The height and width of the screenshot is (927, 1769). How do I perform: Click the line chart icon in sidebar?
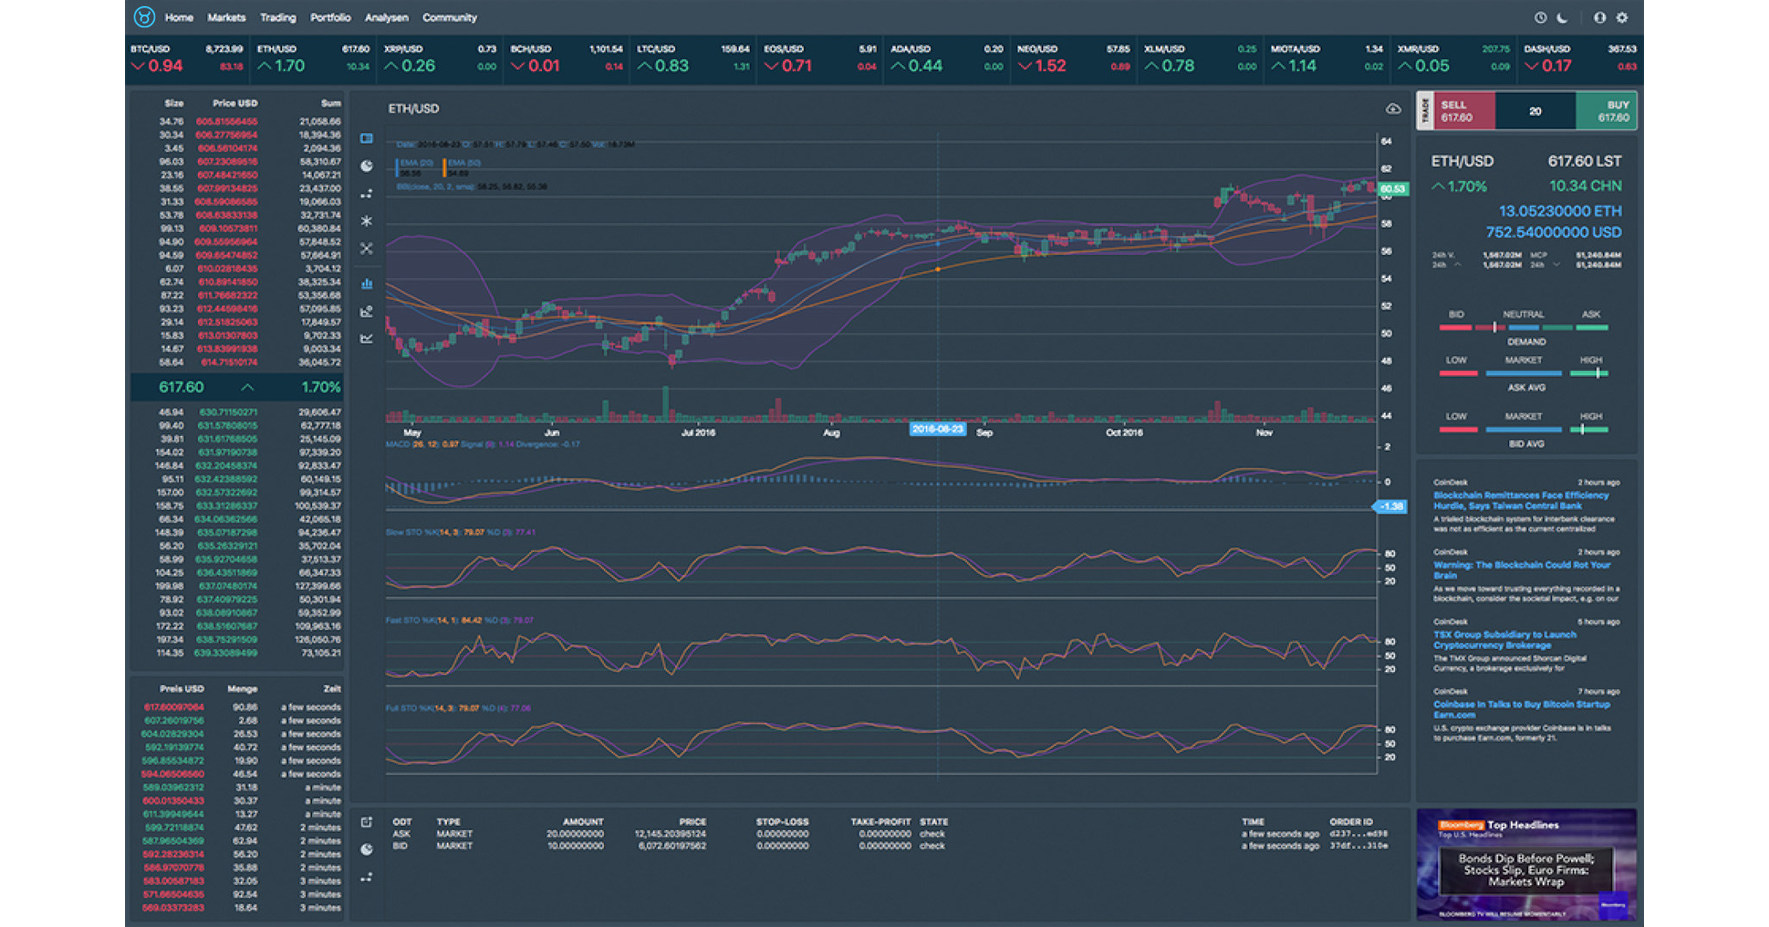(367, 338)
